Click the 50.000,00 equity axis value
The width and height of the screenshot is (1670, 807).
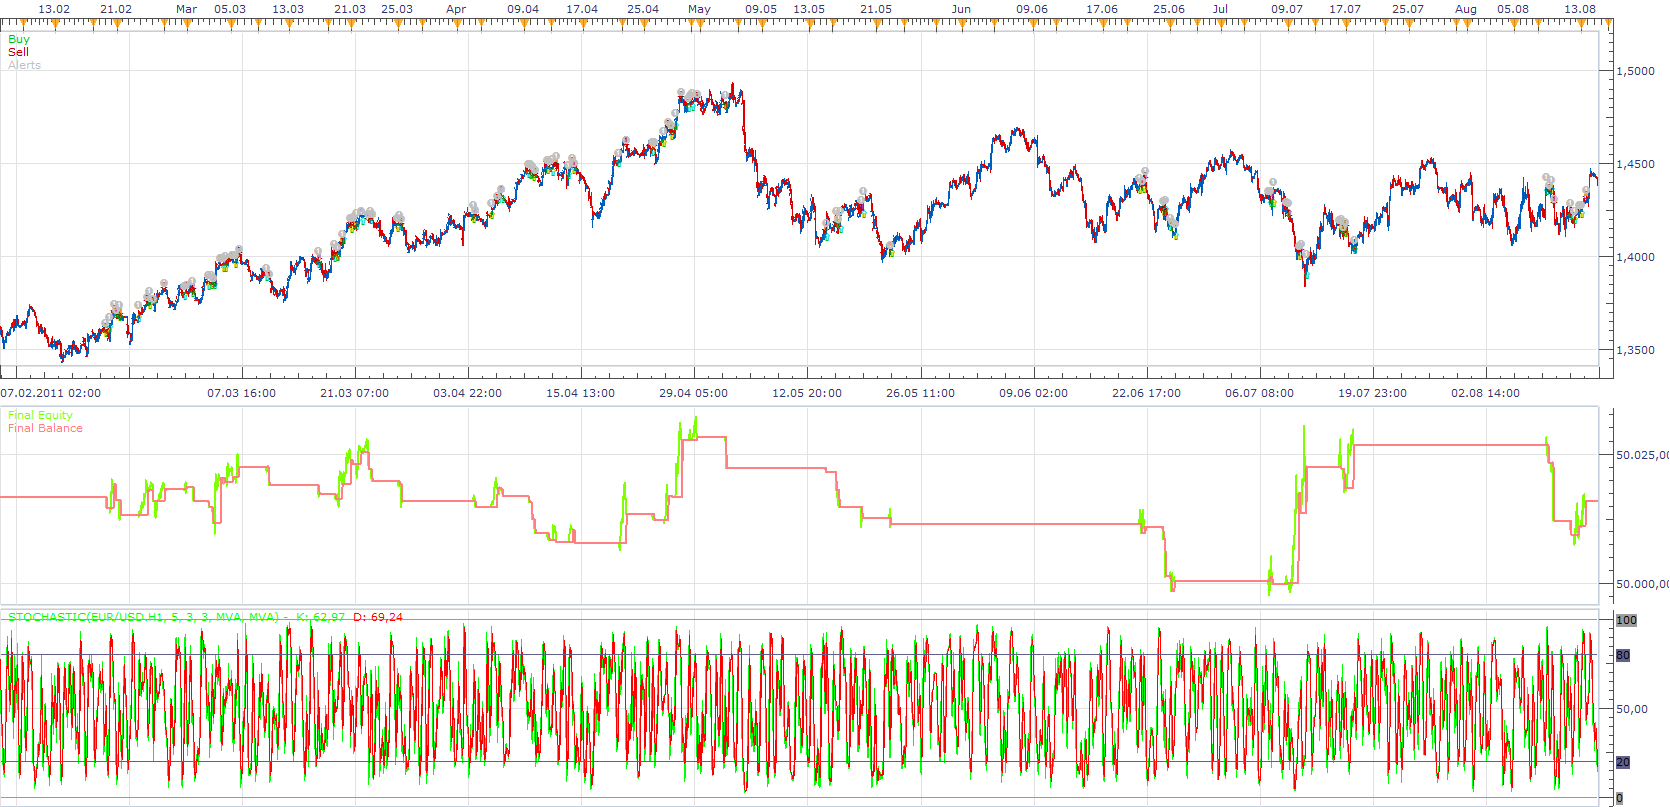pos(1642,584)
